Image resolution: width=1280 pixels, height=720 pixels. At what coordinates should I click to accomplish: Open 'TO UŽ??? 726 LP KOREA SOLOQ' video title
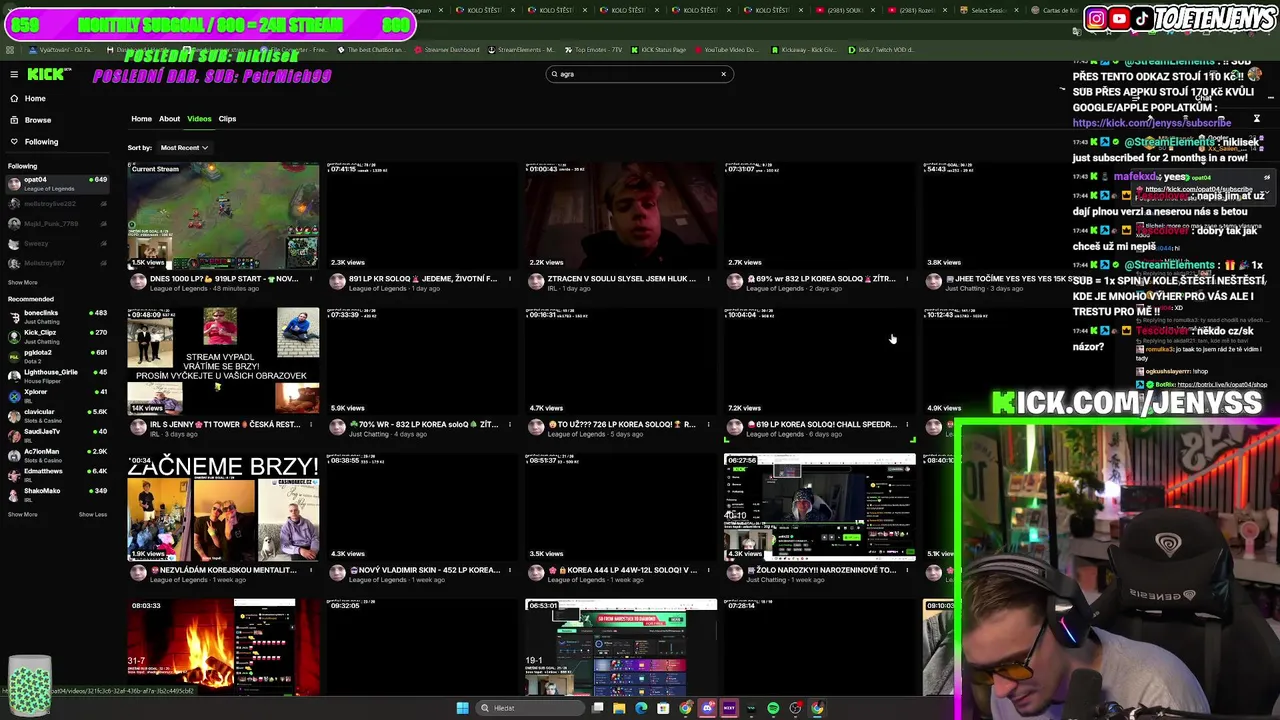[x=621, y=425]
